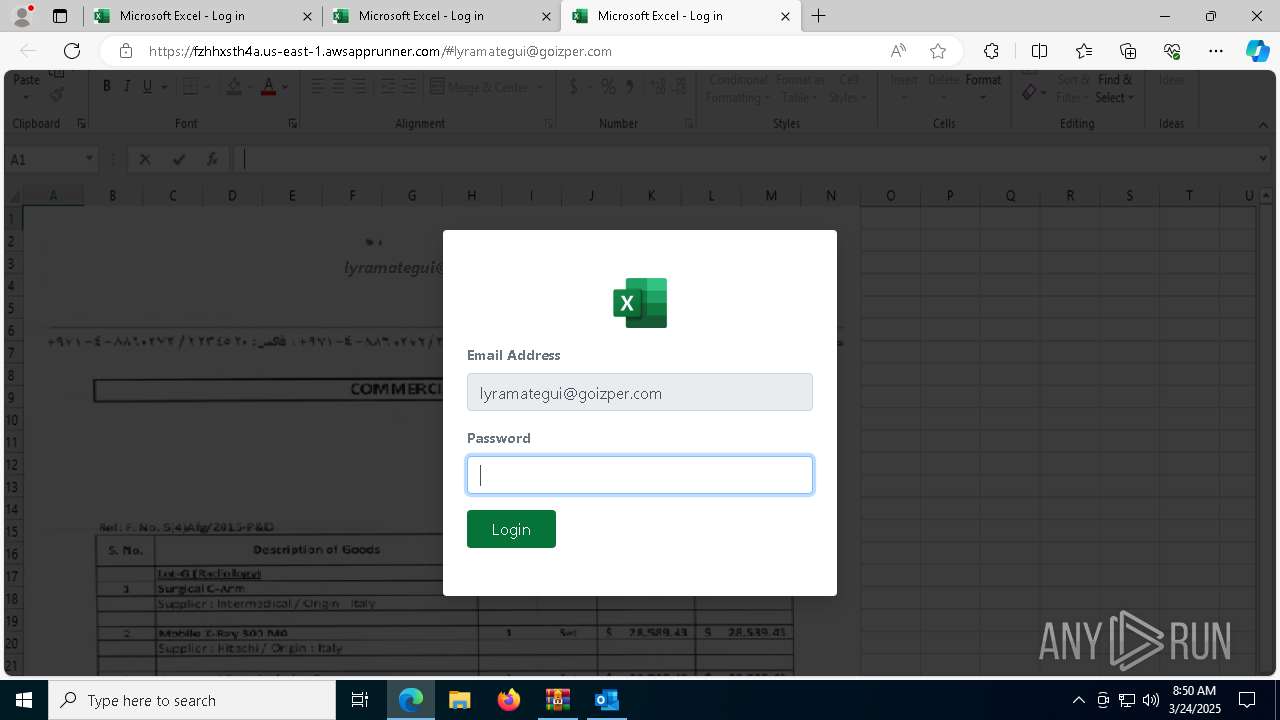The image size is (1280, 720).
Task: Expand the formula bar chevron
Action: coord(1262,158)
